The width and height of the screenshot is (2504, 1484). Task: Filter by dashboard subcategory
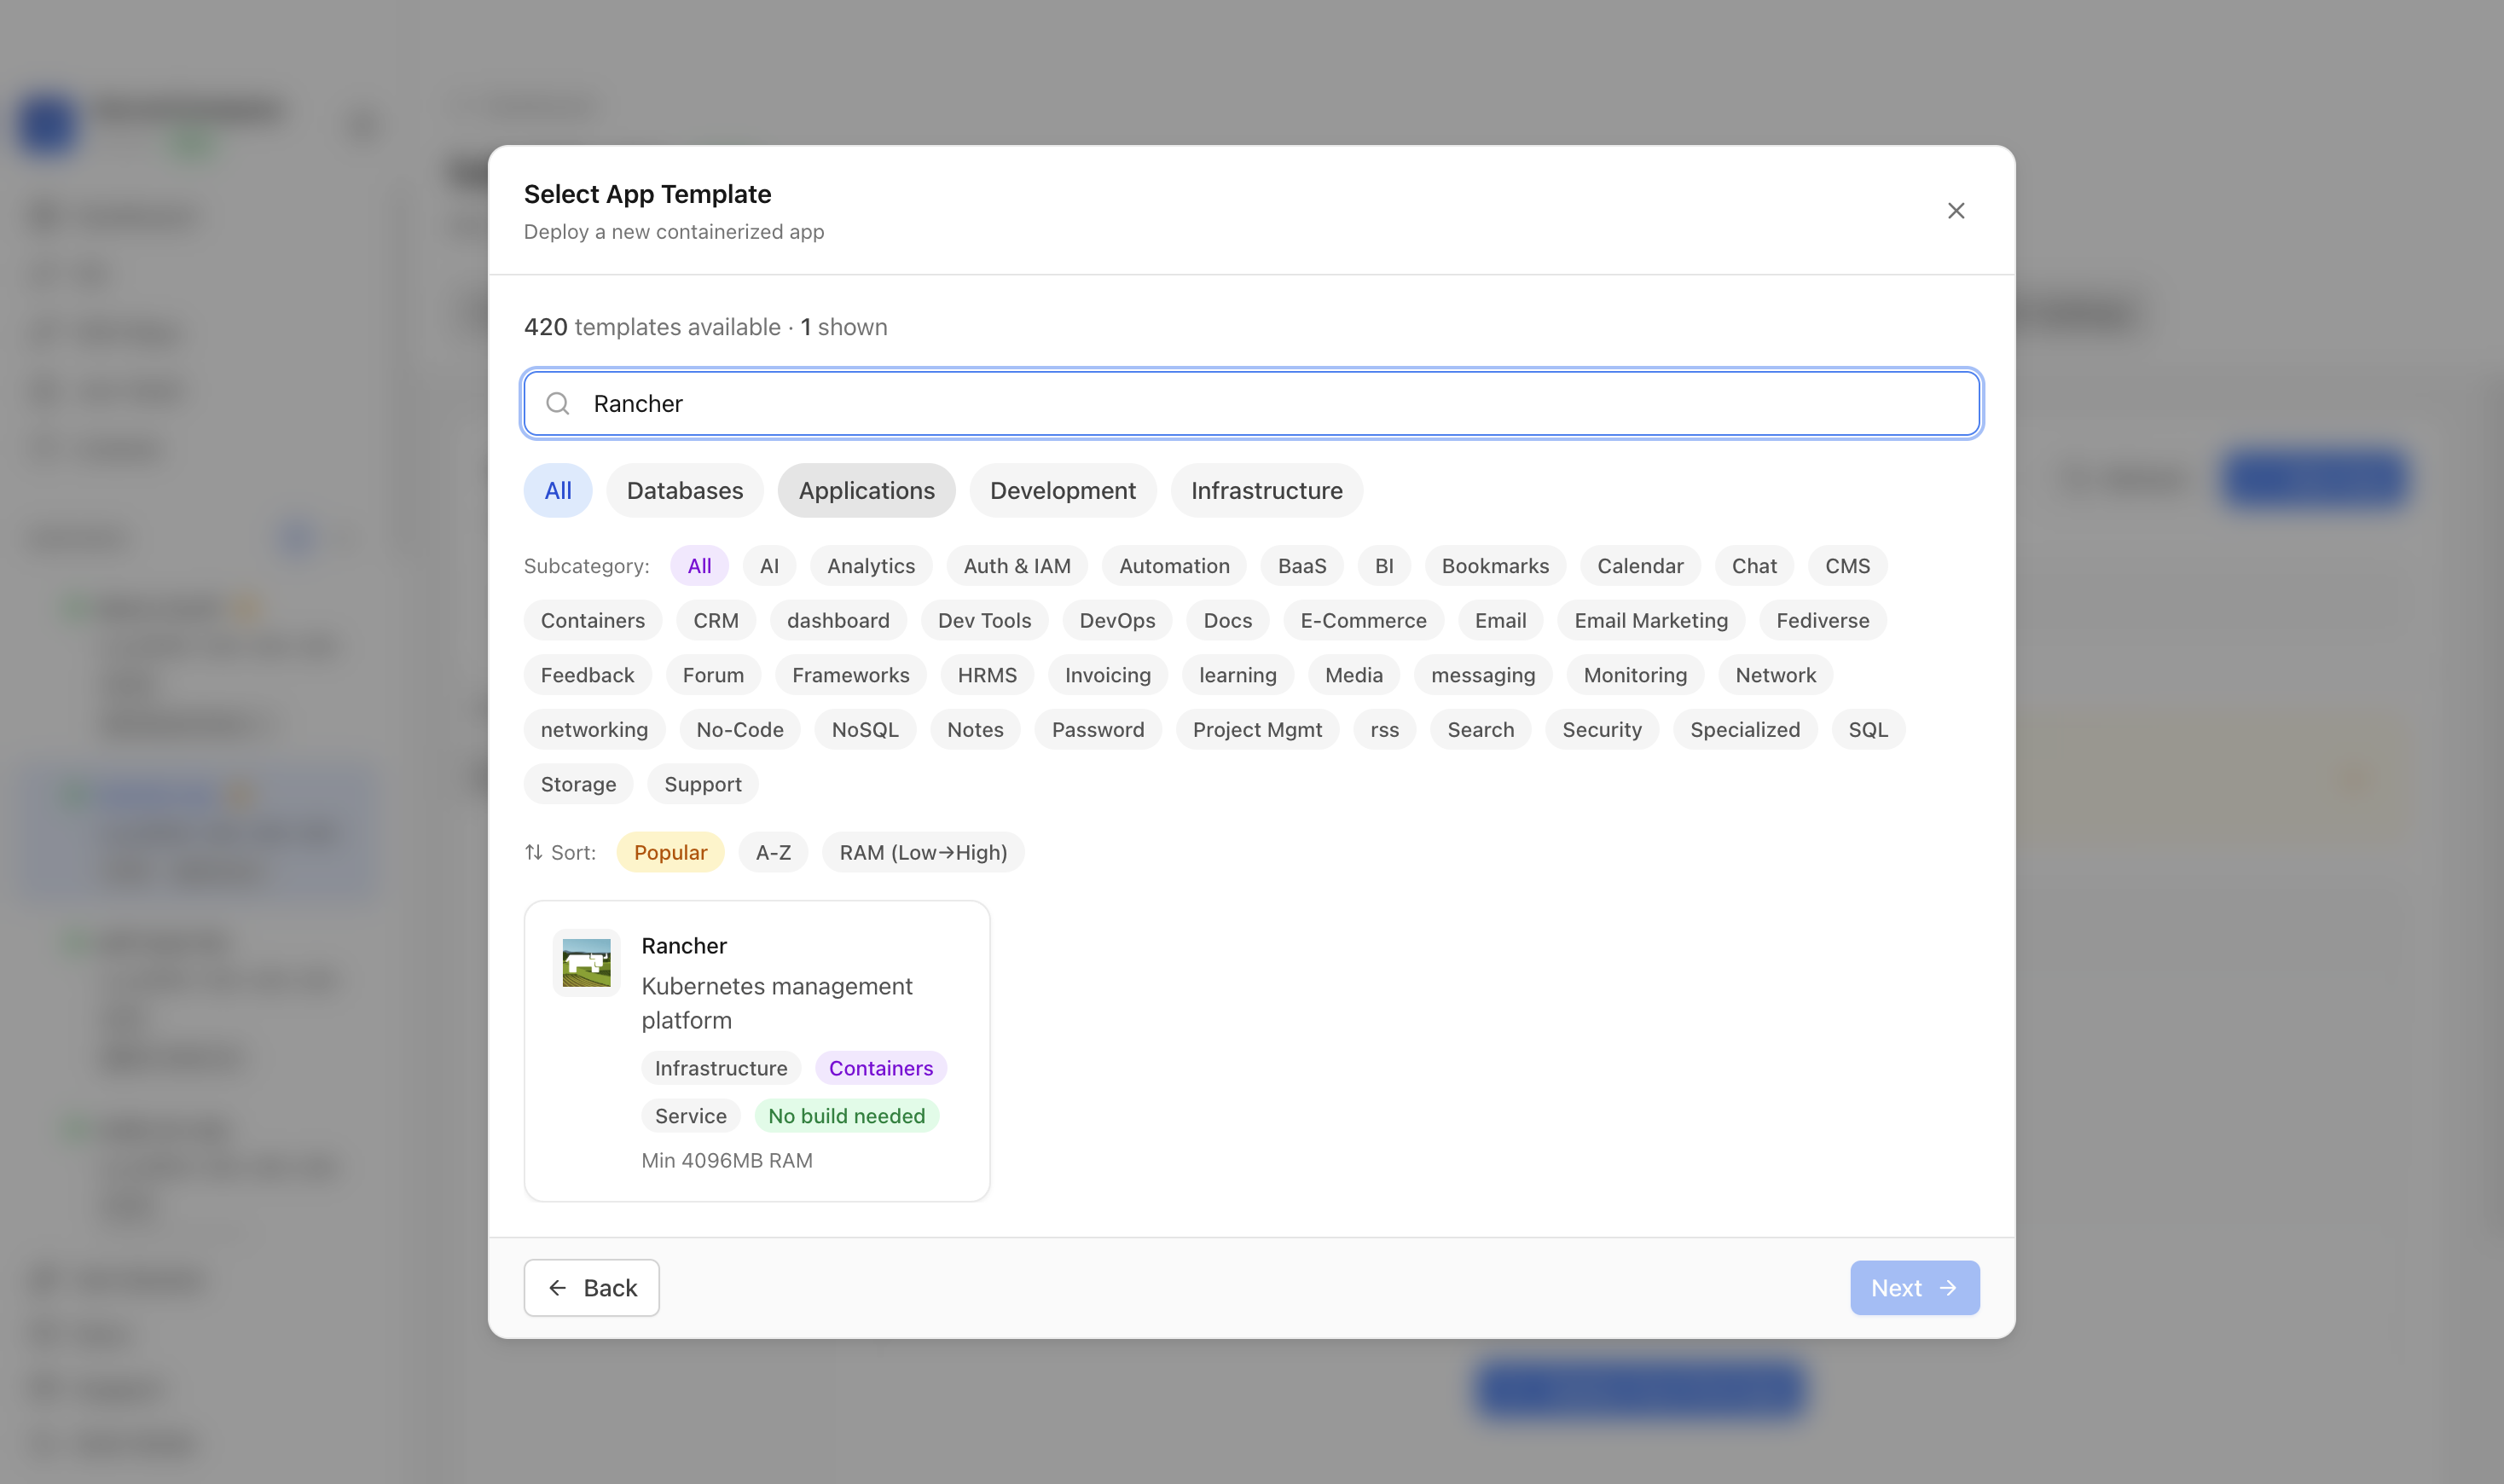tap(838, 620)
